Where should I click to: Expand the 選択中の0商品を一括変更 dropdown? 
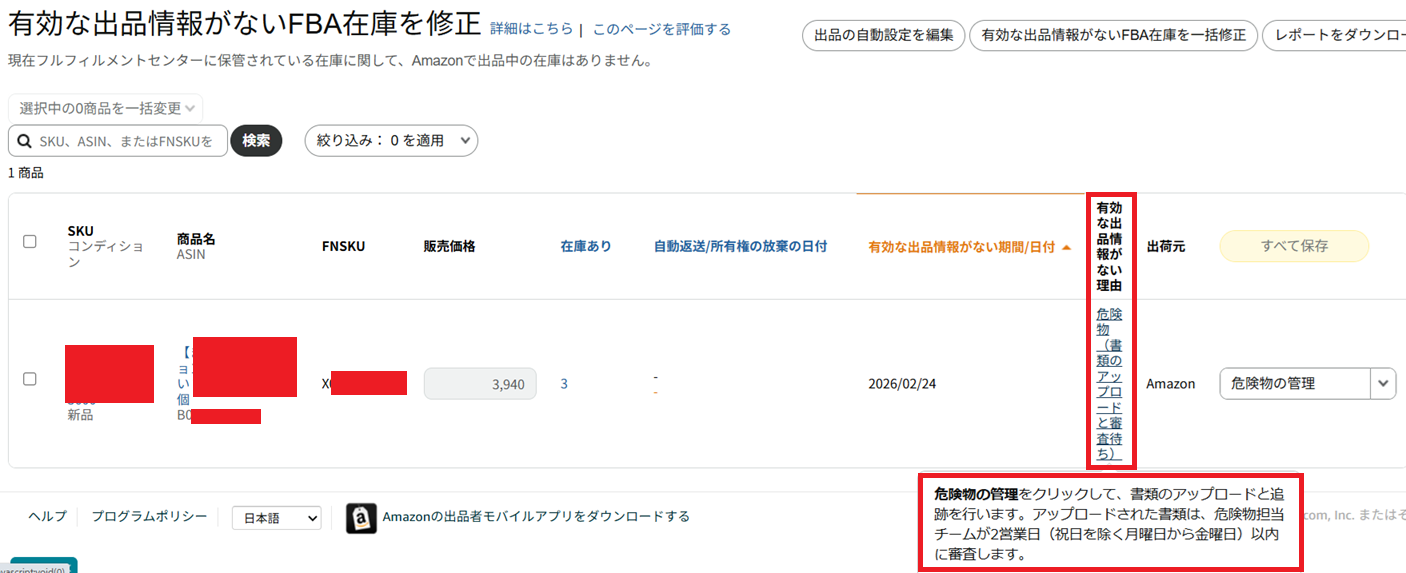tap(105, 108)
